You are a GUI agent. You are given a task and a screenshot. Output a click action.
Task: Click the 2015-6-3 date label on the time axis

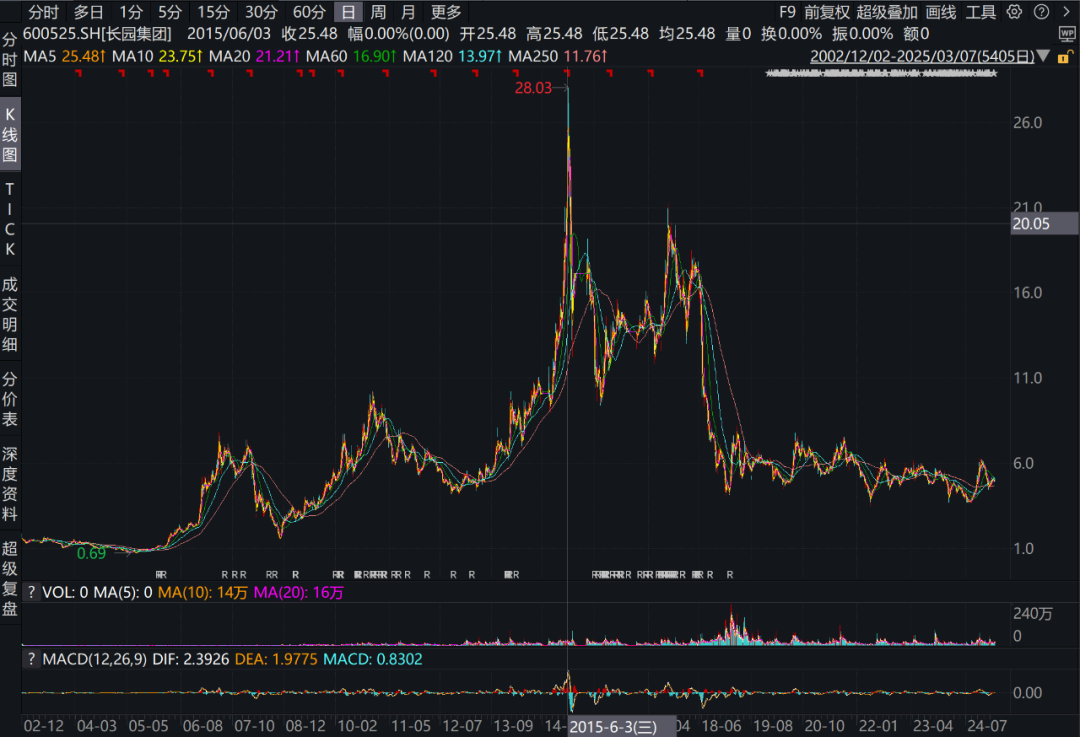tap(614, 727)
